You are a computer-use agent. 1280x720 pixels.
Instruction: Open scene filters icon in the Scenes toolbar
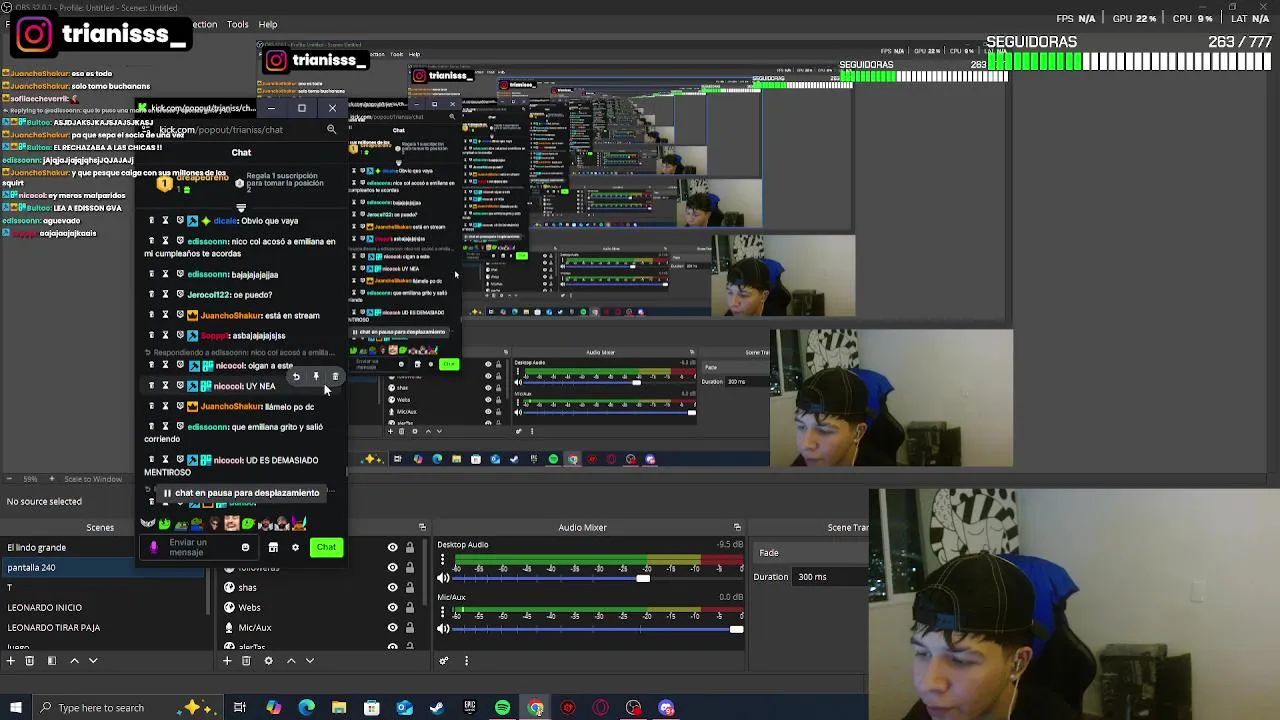(x=52, y=661)
